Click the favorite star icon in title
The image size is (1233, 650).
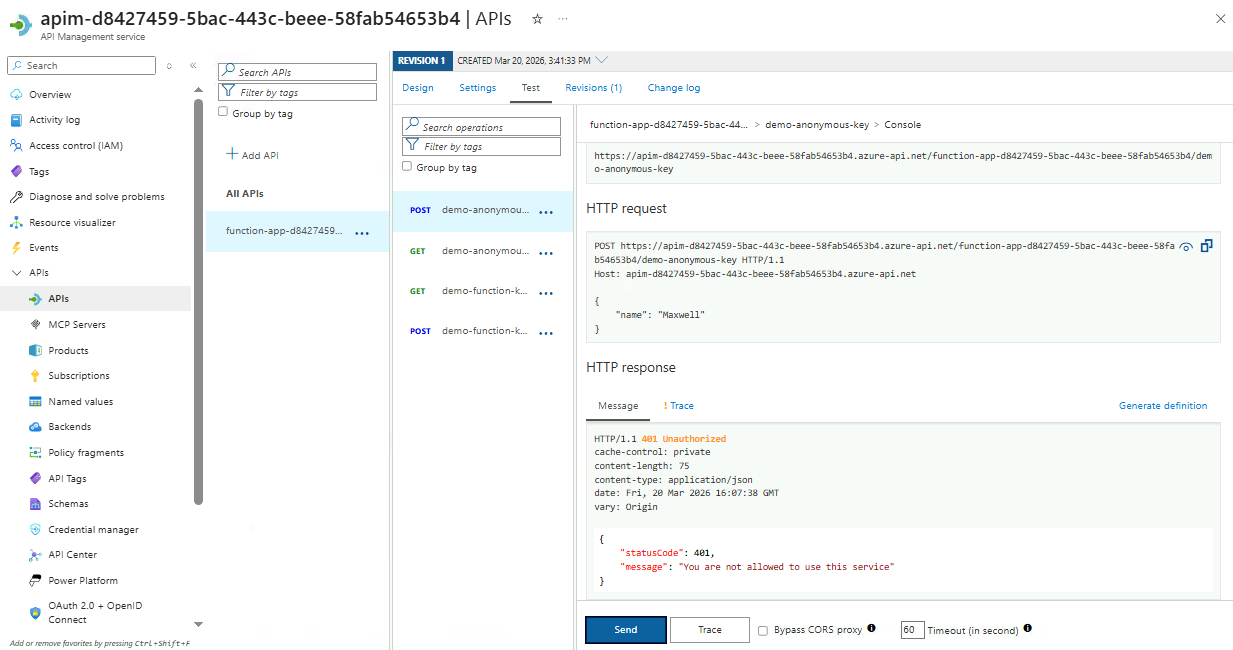click(x=537, y=19)
